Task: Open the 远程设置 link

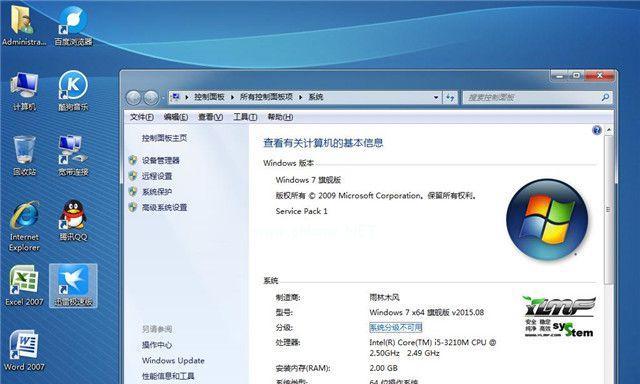Action: click(157, 176)
